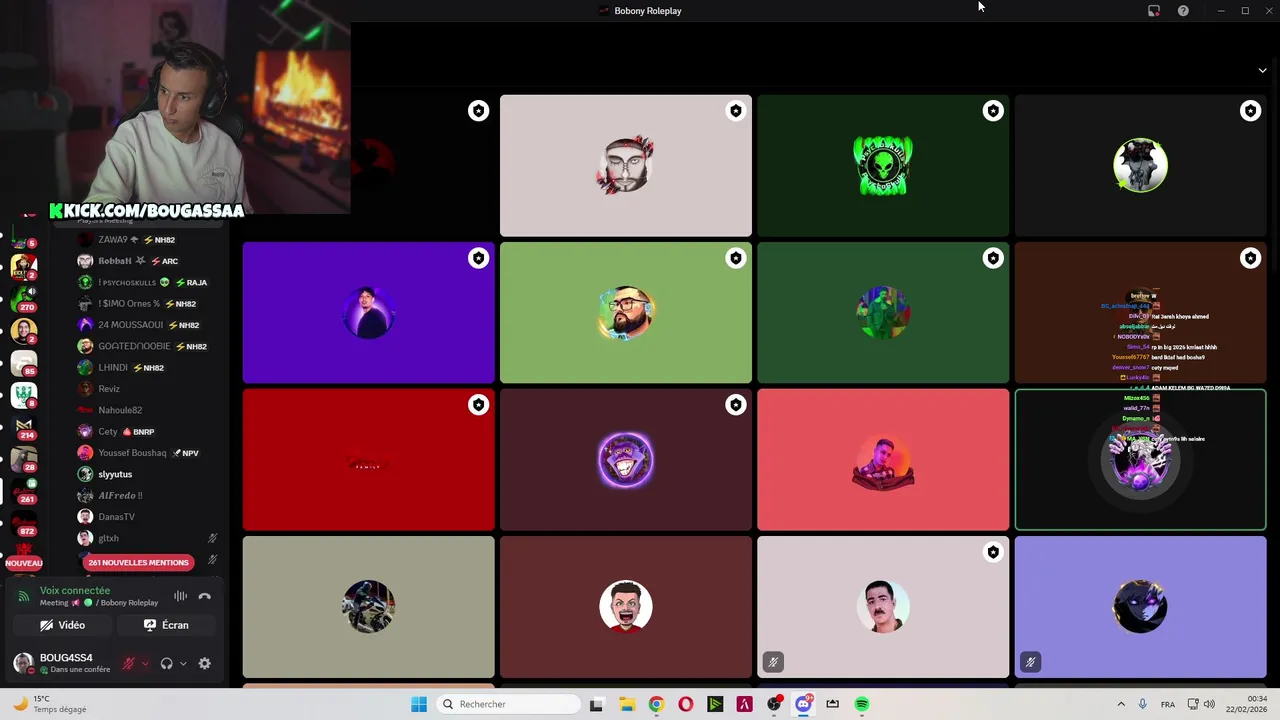Screen dimensions: 1280x720
Task: Open headphone output options arrow
Action: [x=183, y=663]
